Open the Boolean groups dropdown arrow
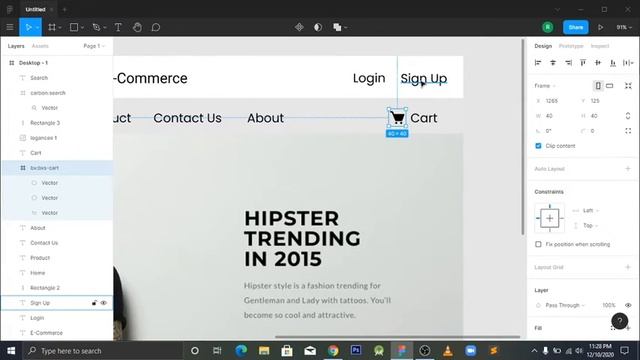This screenshot has width=640, height=360. (x=345, y=28)
